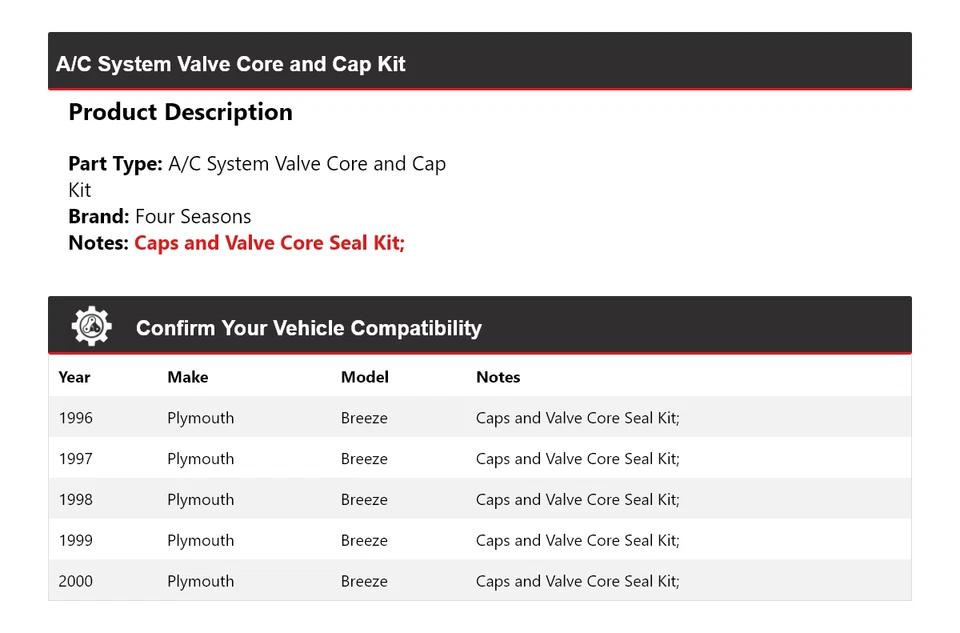Click the Part Type label
The width and height of the screenshot is (960, 633).
point(115,164)
